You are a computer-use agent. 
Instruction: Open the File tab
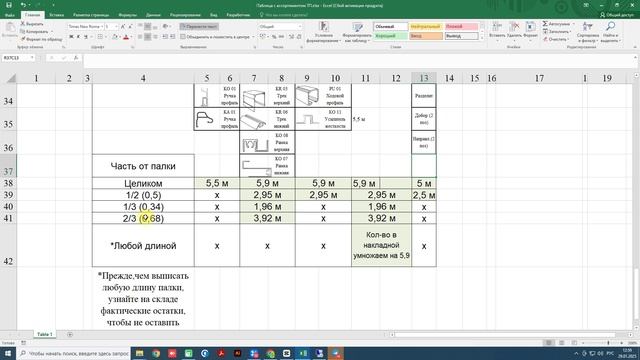(x=9, y=15)
